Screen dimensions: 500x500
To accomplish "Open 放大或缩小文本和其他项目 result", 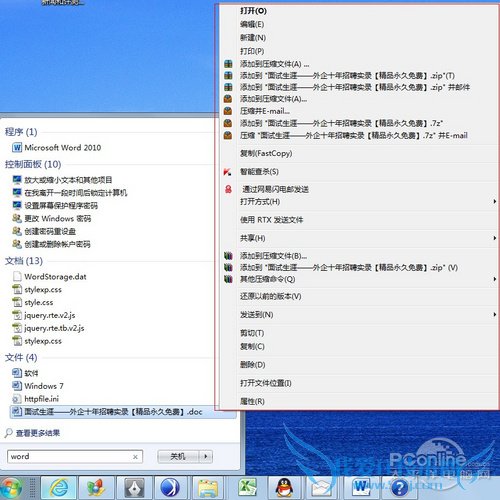I will 68,180.
